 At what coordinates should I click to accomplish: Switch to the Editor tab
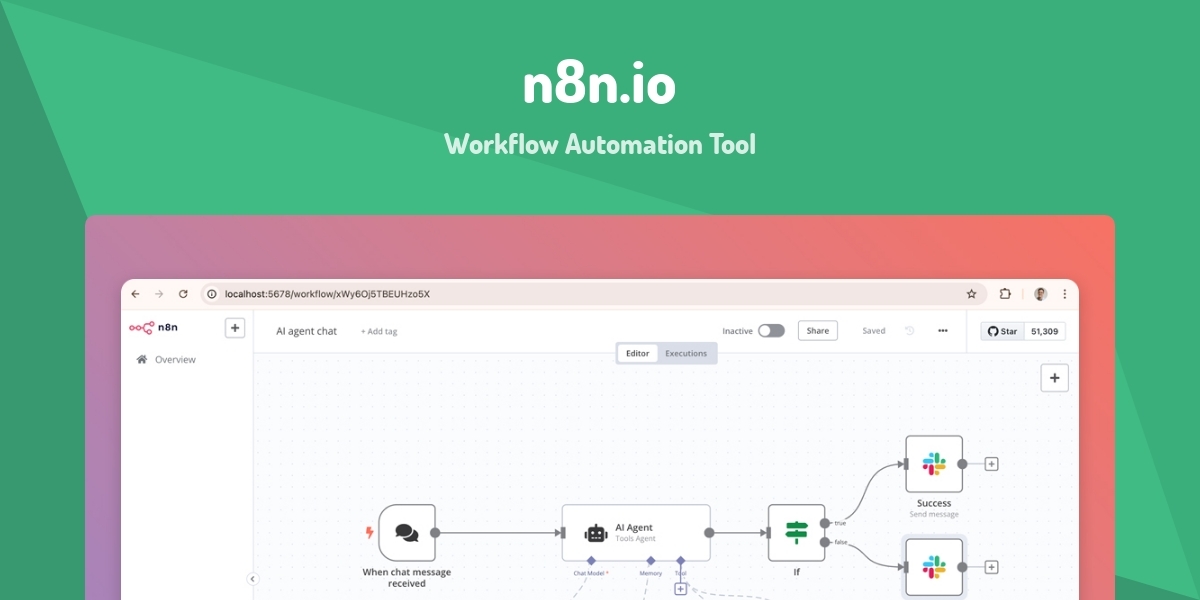(x=637, y=353)
